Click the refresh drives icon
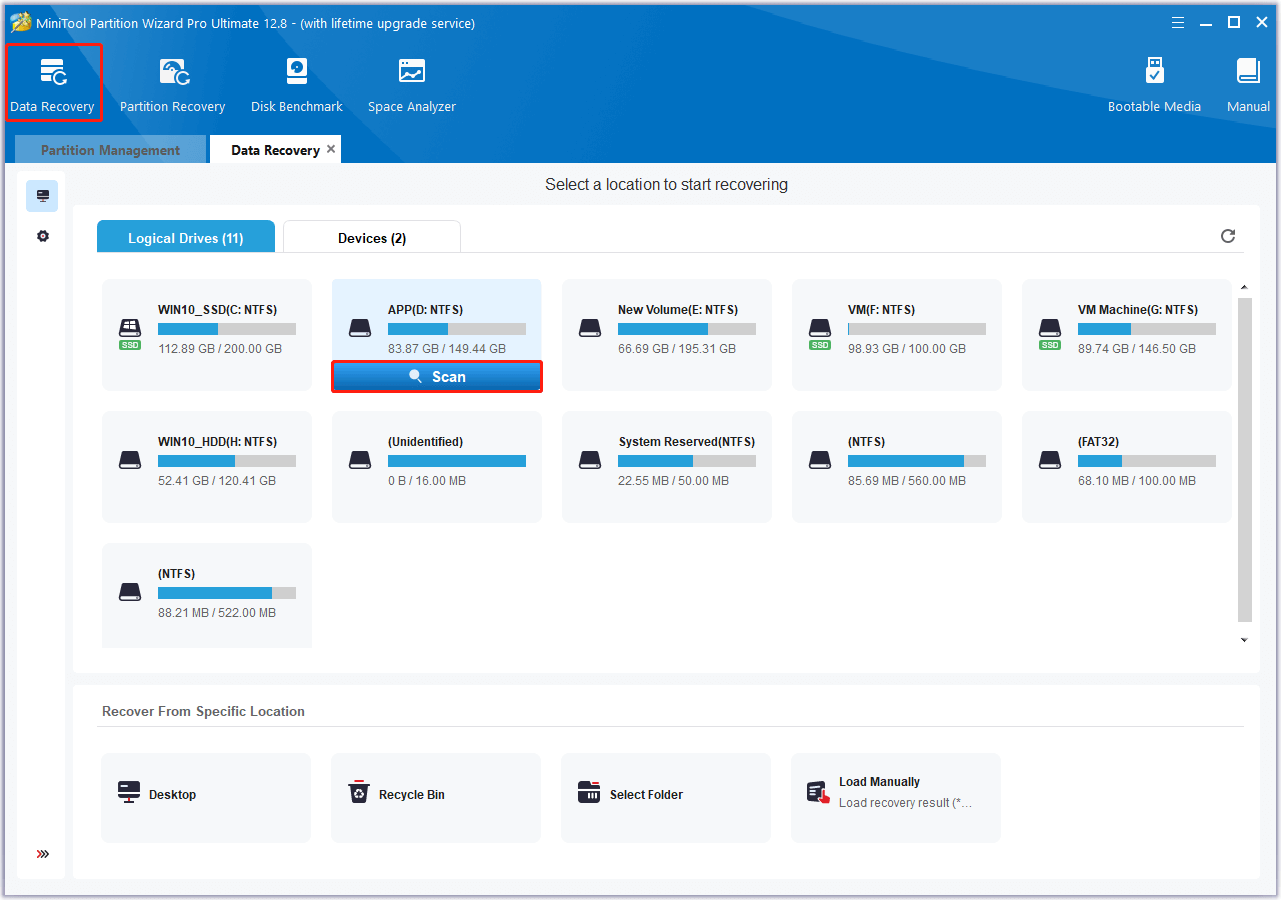Viewport: 1281px width, 900px height. tap(1228, 236)
